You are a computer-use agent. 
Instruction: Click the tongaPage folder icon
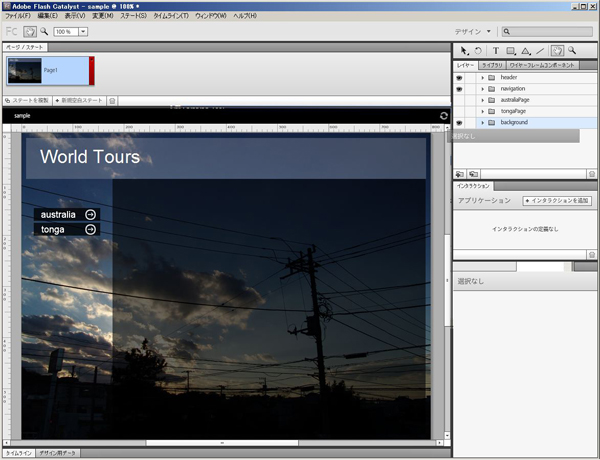[492, 111]
